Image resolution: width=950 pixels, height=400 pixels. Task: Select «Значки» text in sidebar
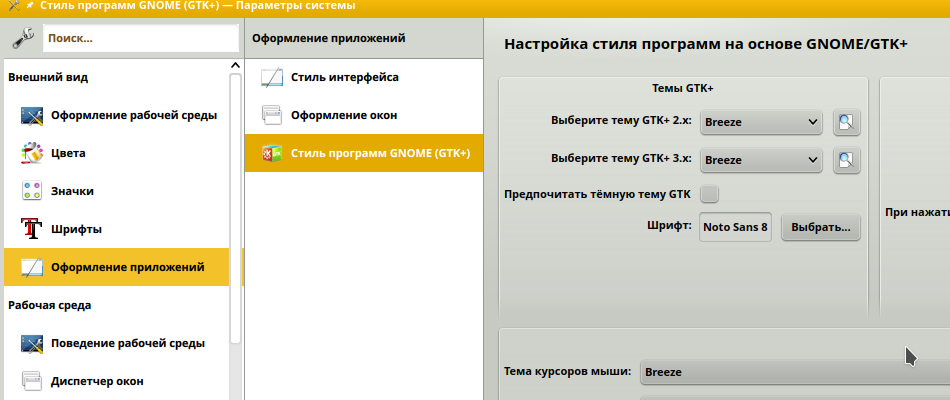click(x=72, y=192)
